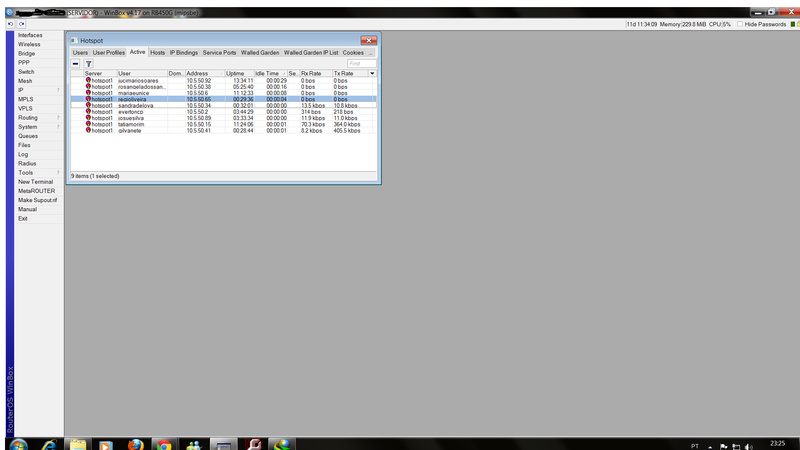Select the hotspot icon in the gilvanete row
Image resolution: width=800 pixels, height=450 pixels.
click(88, 130)
